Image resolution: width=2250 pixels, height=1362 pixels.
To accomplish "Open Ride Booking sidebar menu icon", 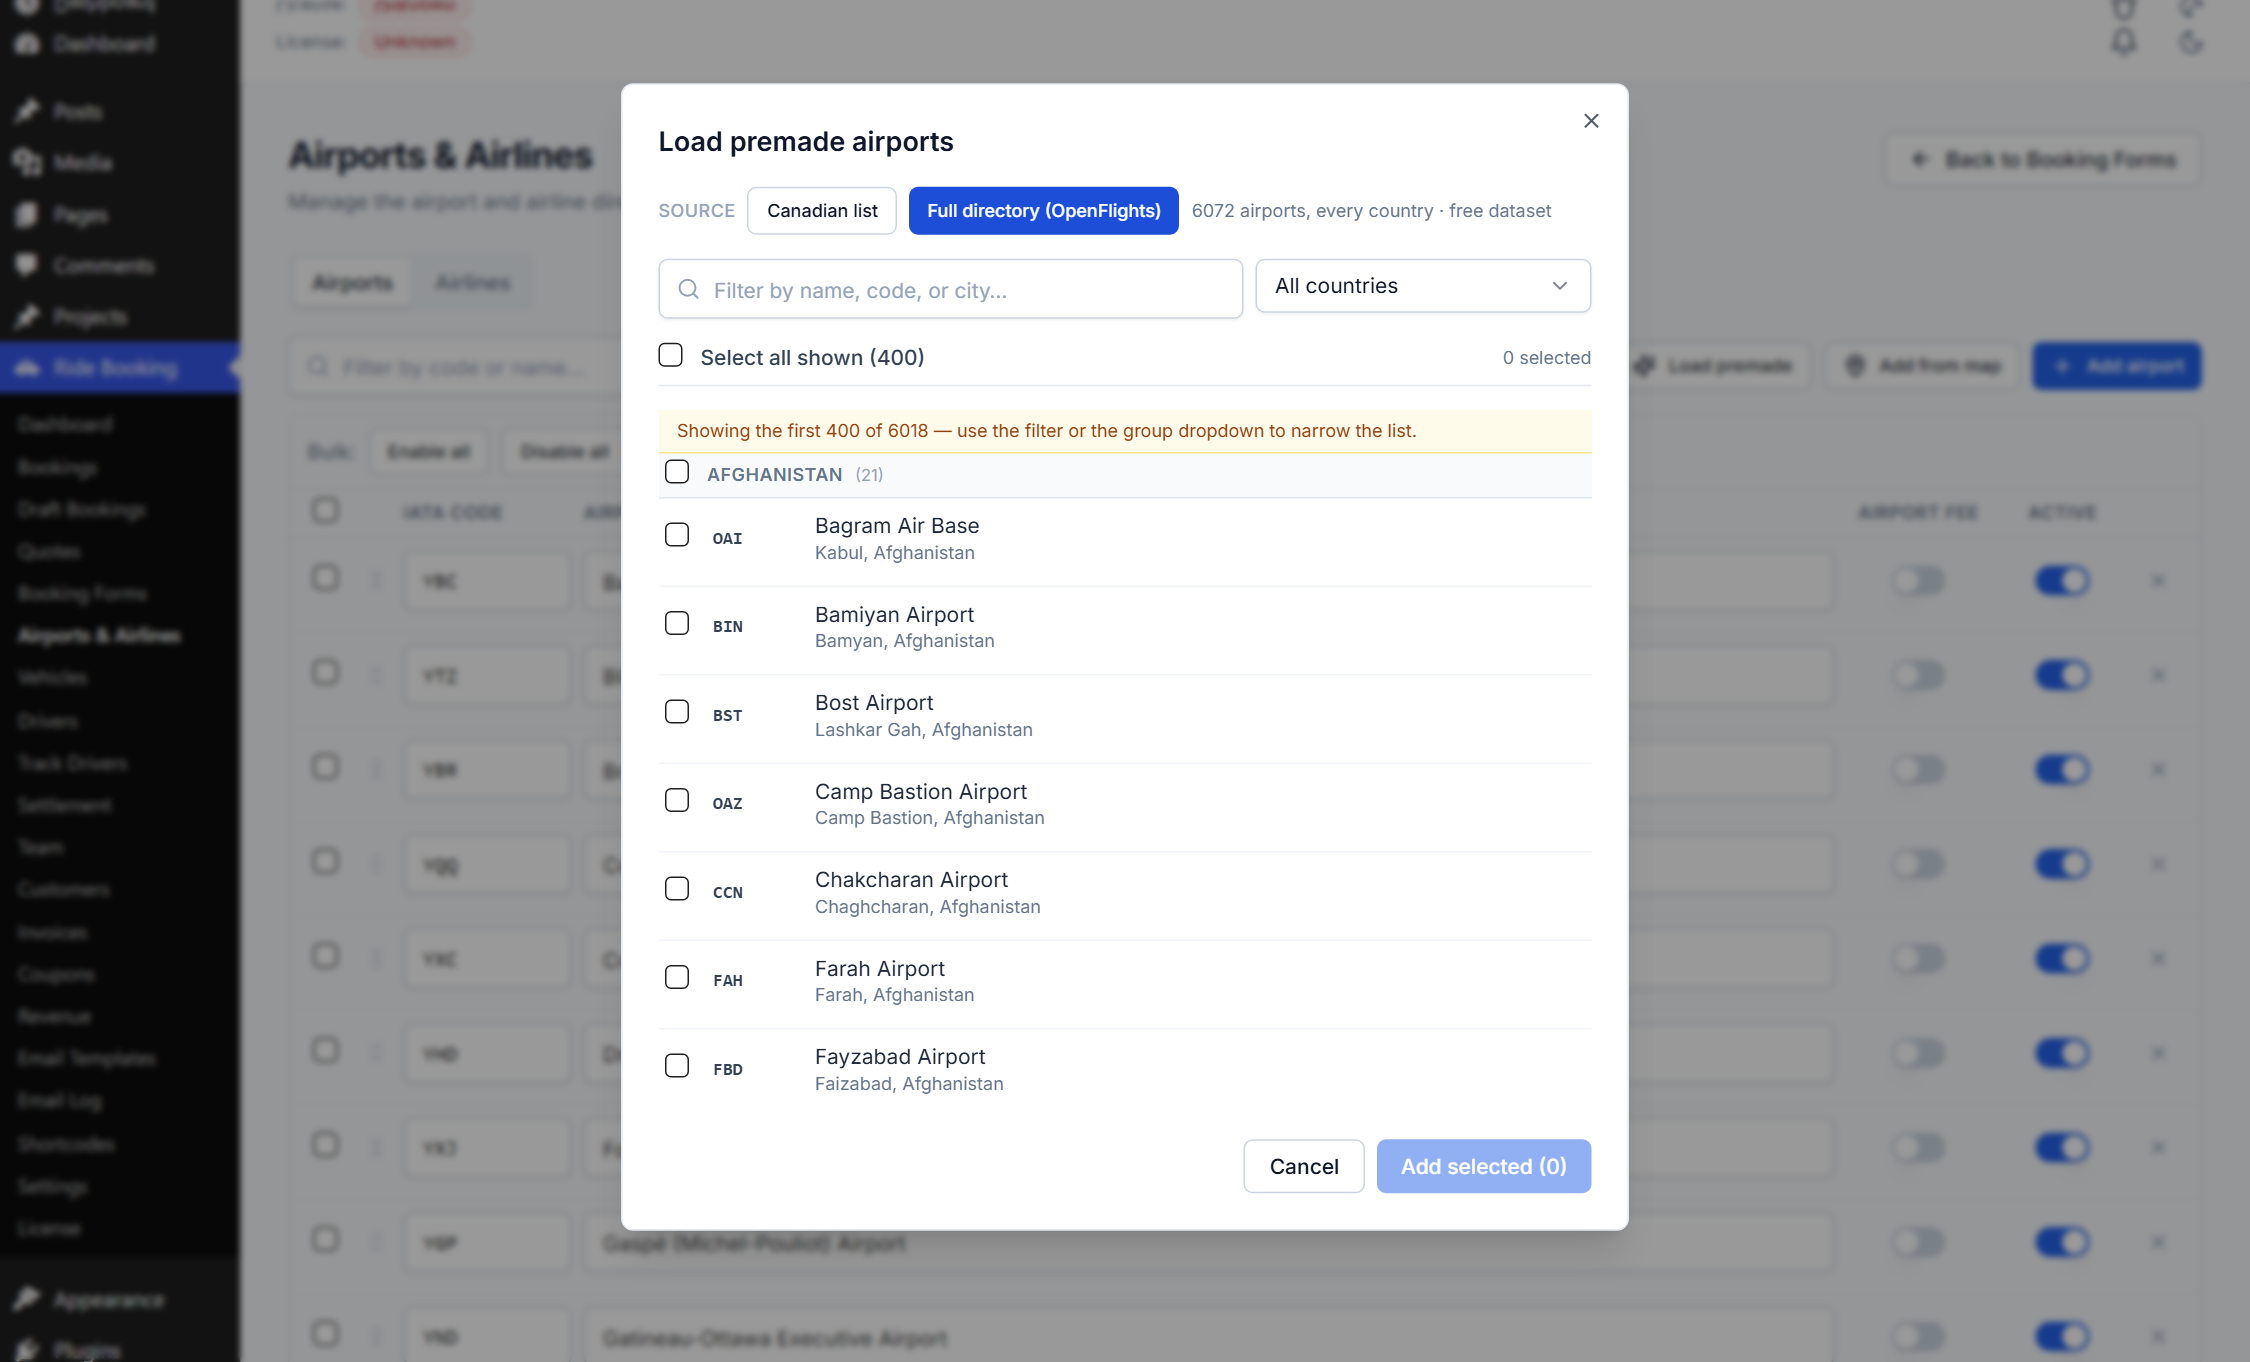I will tap(27, 368).
